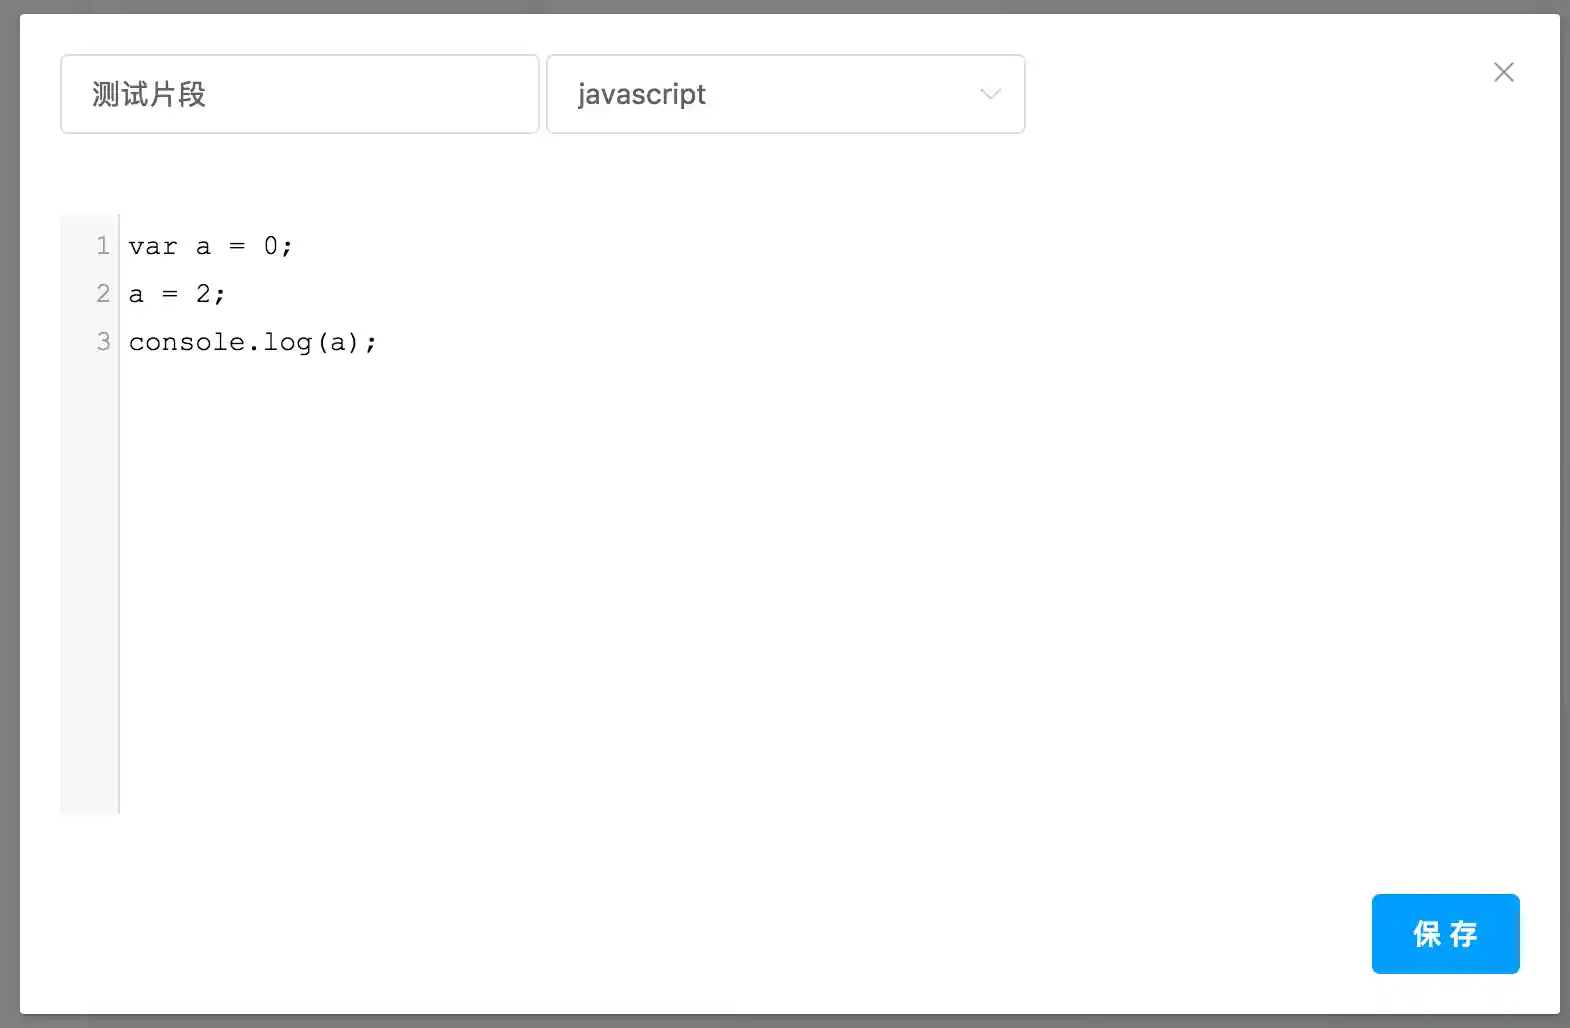Click the equals sign on line one
This screenshot has height=1028, width=1570.
[x=237, y=247]
